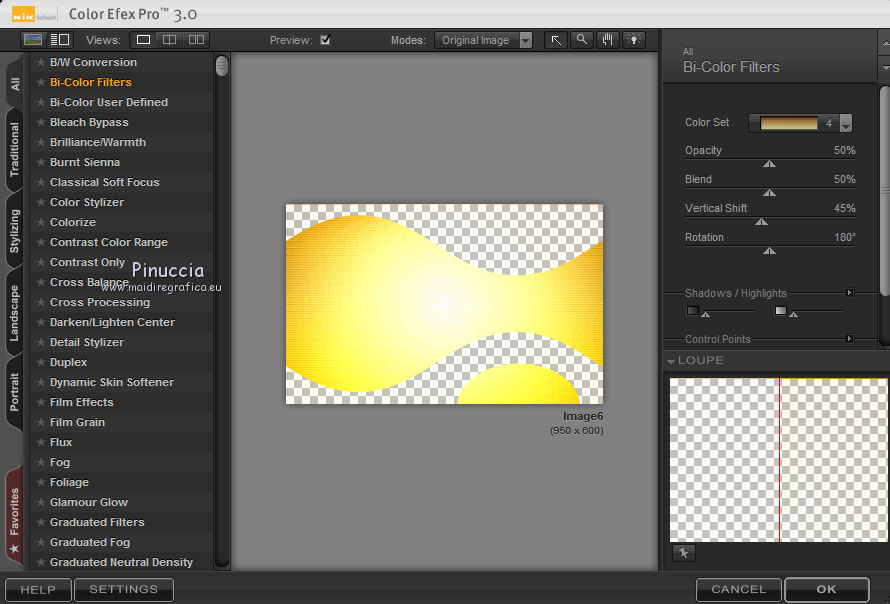This screenshot has width=890, height=604.
Task: Click the pin icon below the loupe
Action: (683, 552)
